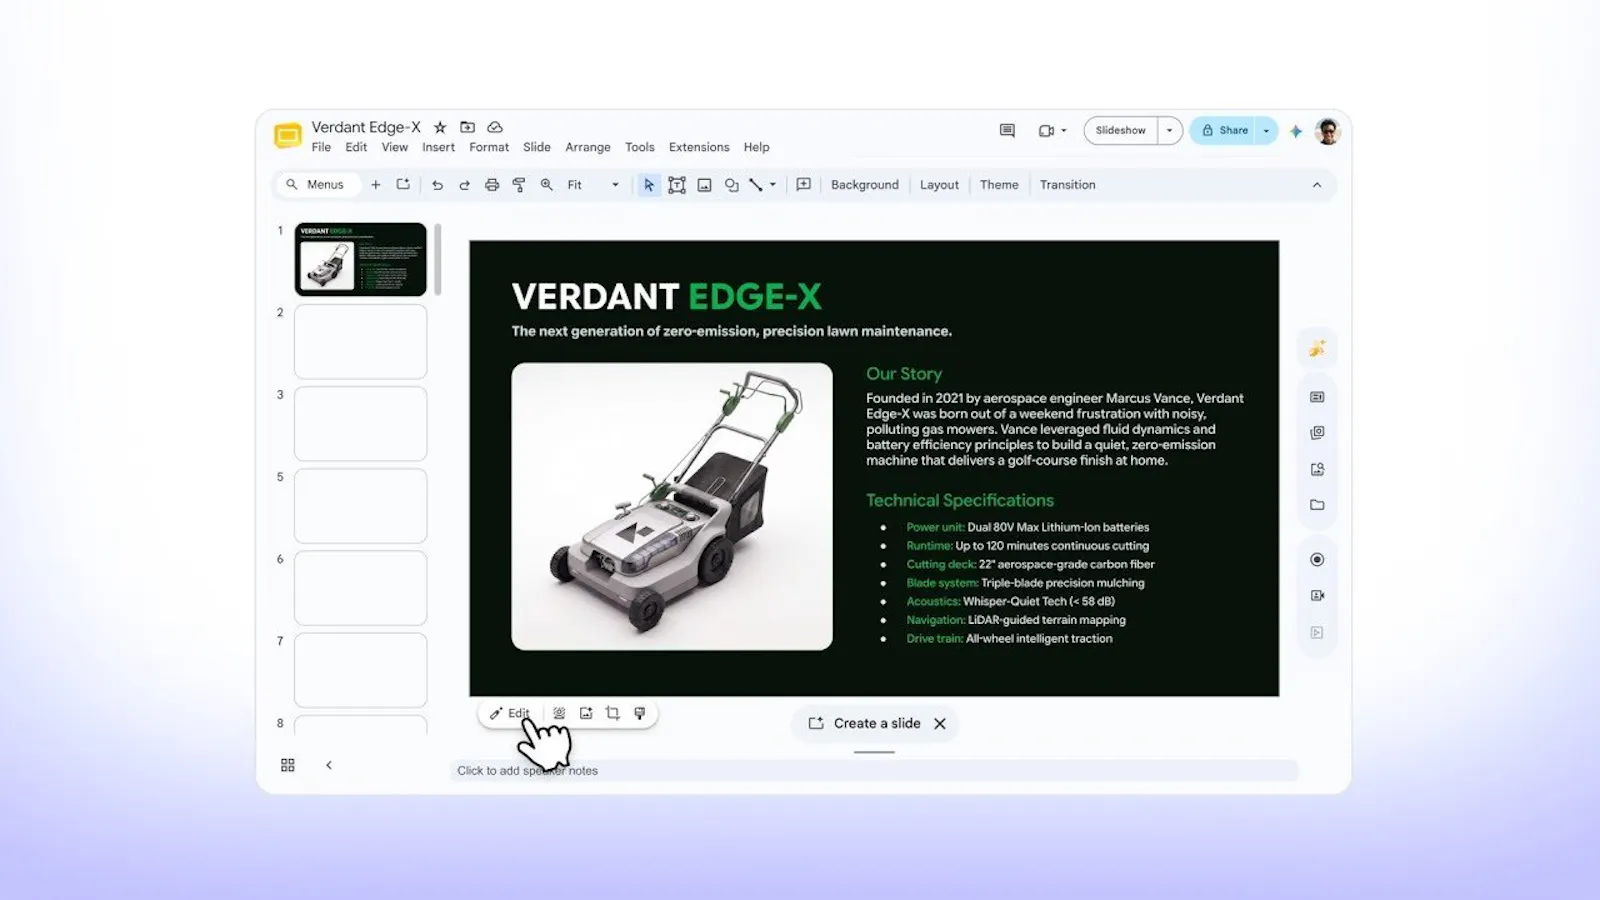The height and width of the screenshot is (900, 1600).
Task: Open the templates side panel icon
Action: [x=1317, y=397]
